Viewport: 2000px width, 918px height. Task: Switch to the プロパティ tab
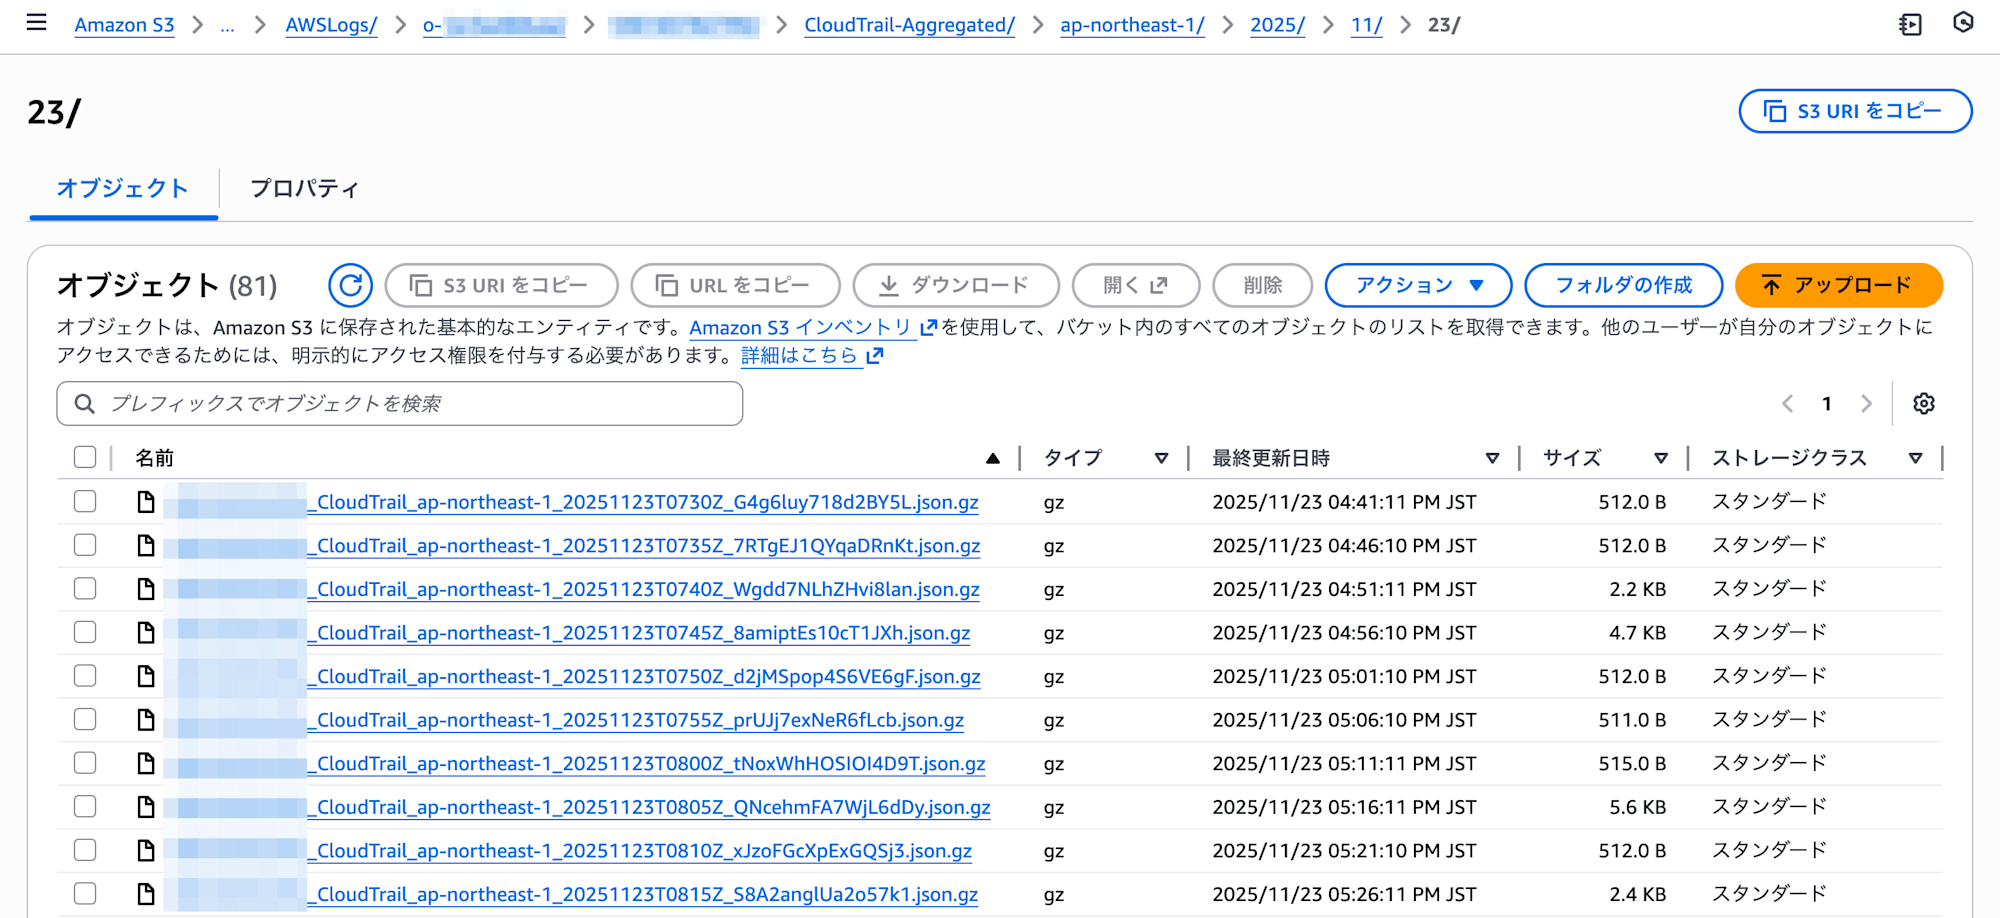(305, 188)
